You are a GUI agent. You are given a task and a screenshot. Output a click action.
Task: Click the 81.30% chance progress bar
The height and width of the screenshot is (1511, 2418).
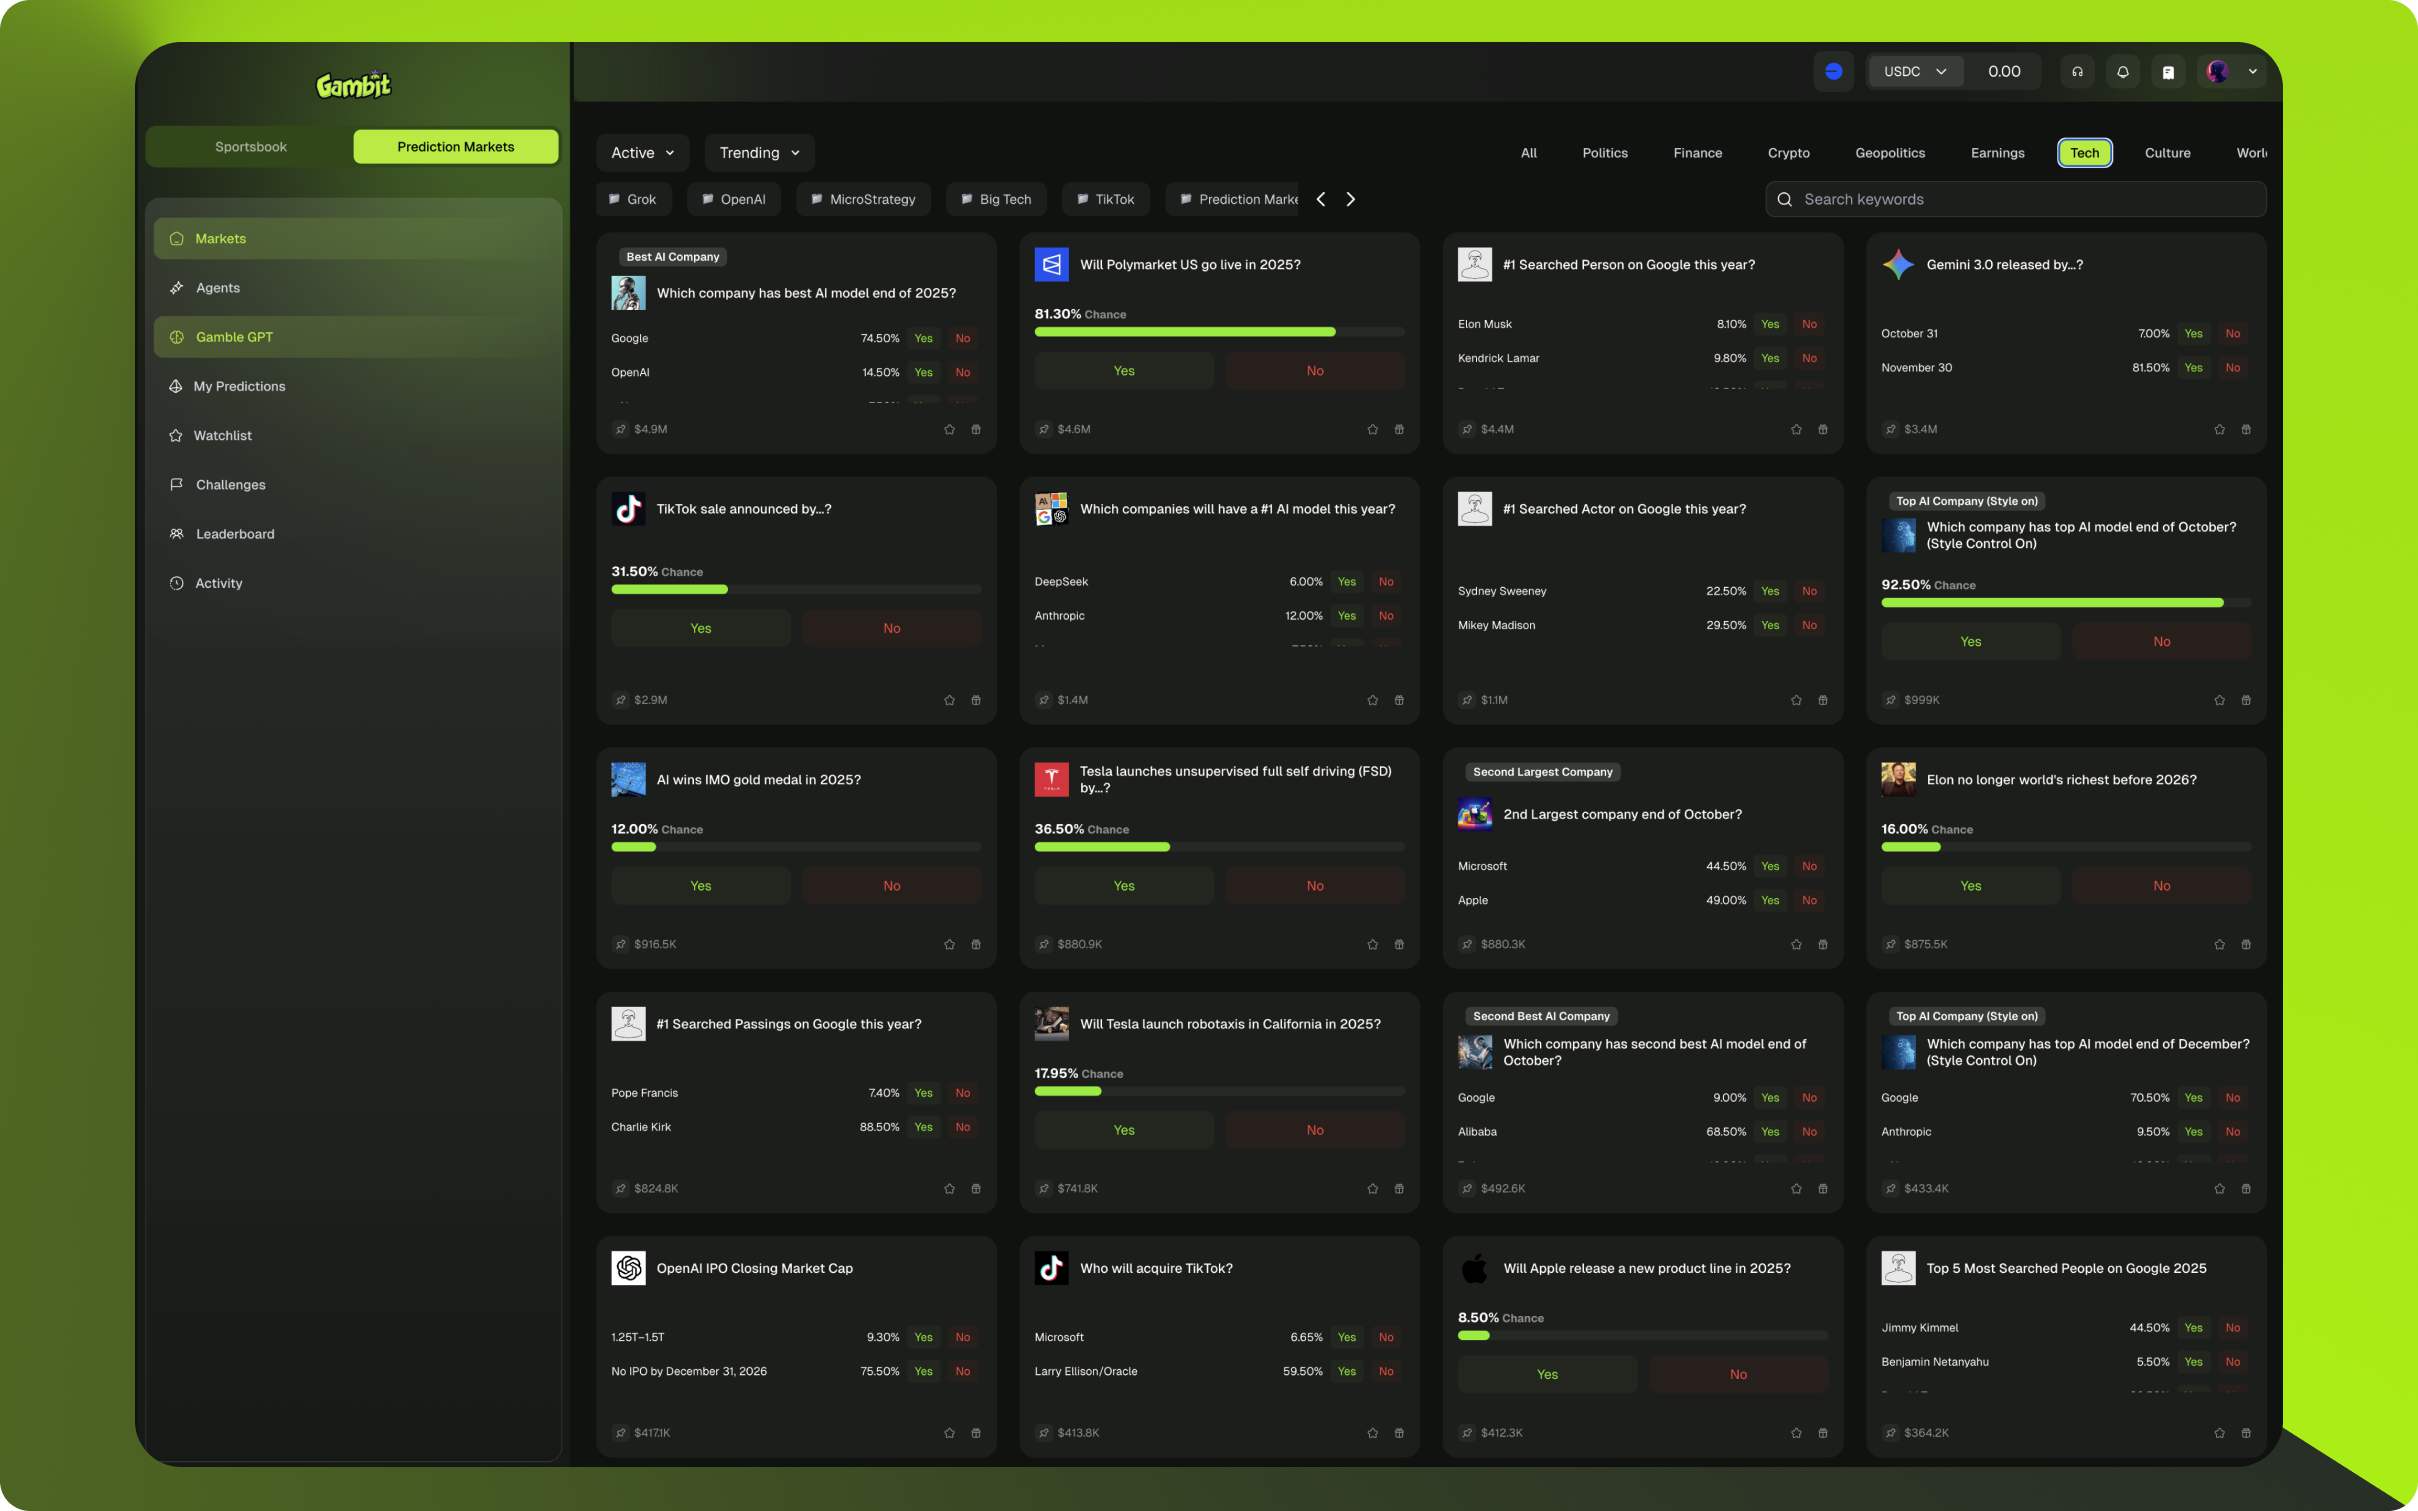tap(1219, 332)
